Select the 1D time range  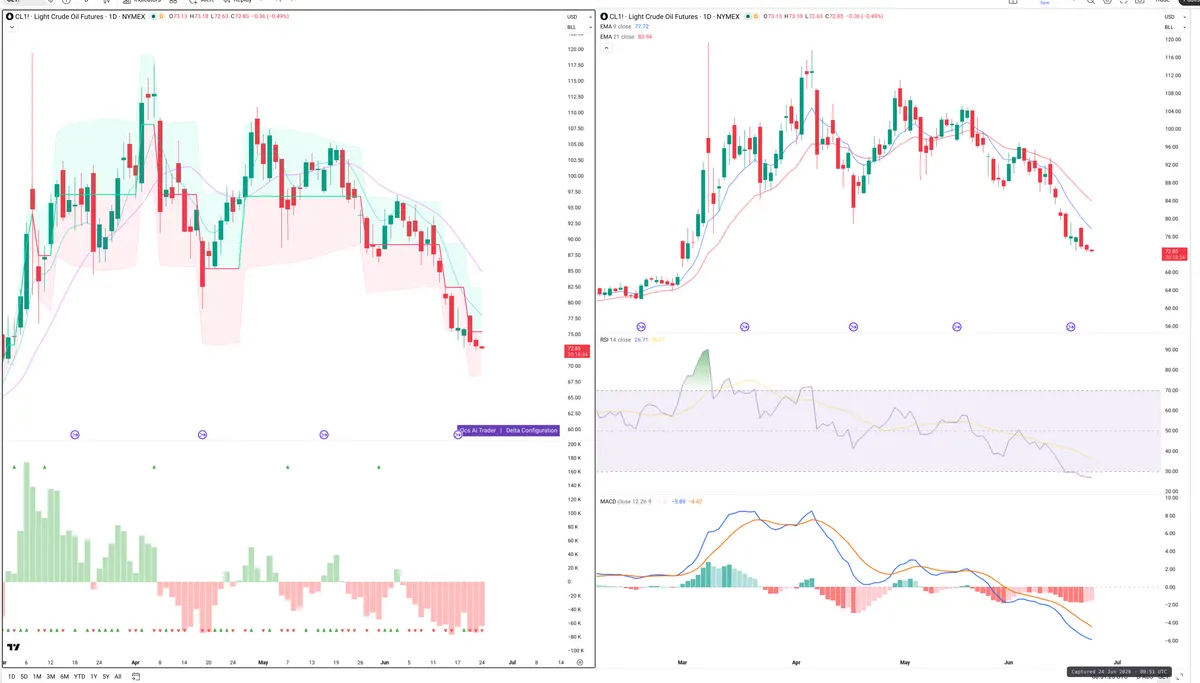click(x=11, y=677)
